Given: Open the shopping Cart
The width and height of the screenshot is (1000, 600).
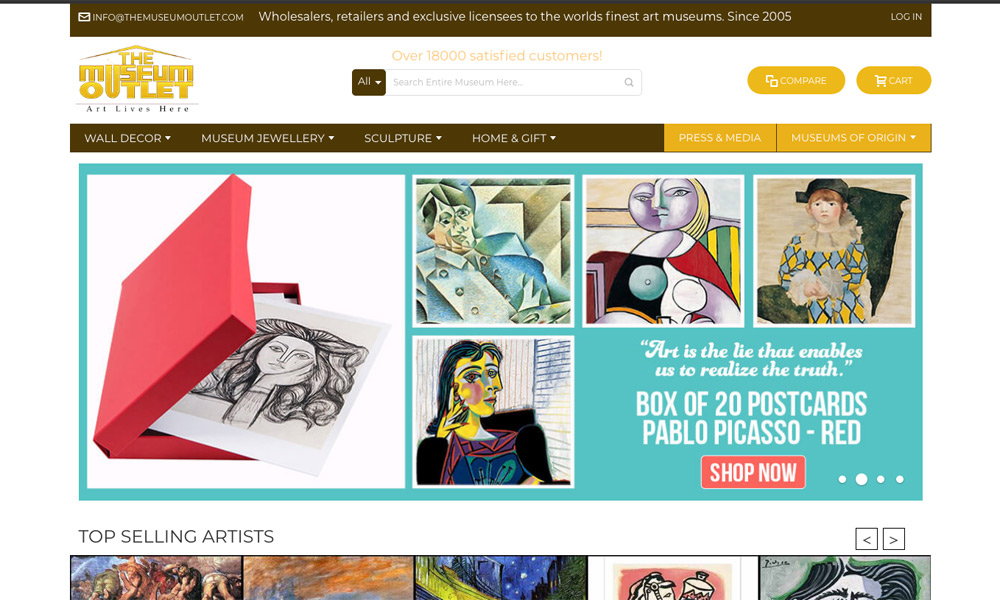Looking at the screenshot, I should [x=893, y=80].
